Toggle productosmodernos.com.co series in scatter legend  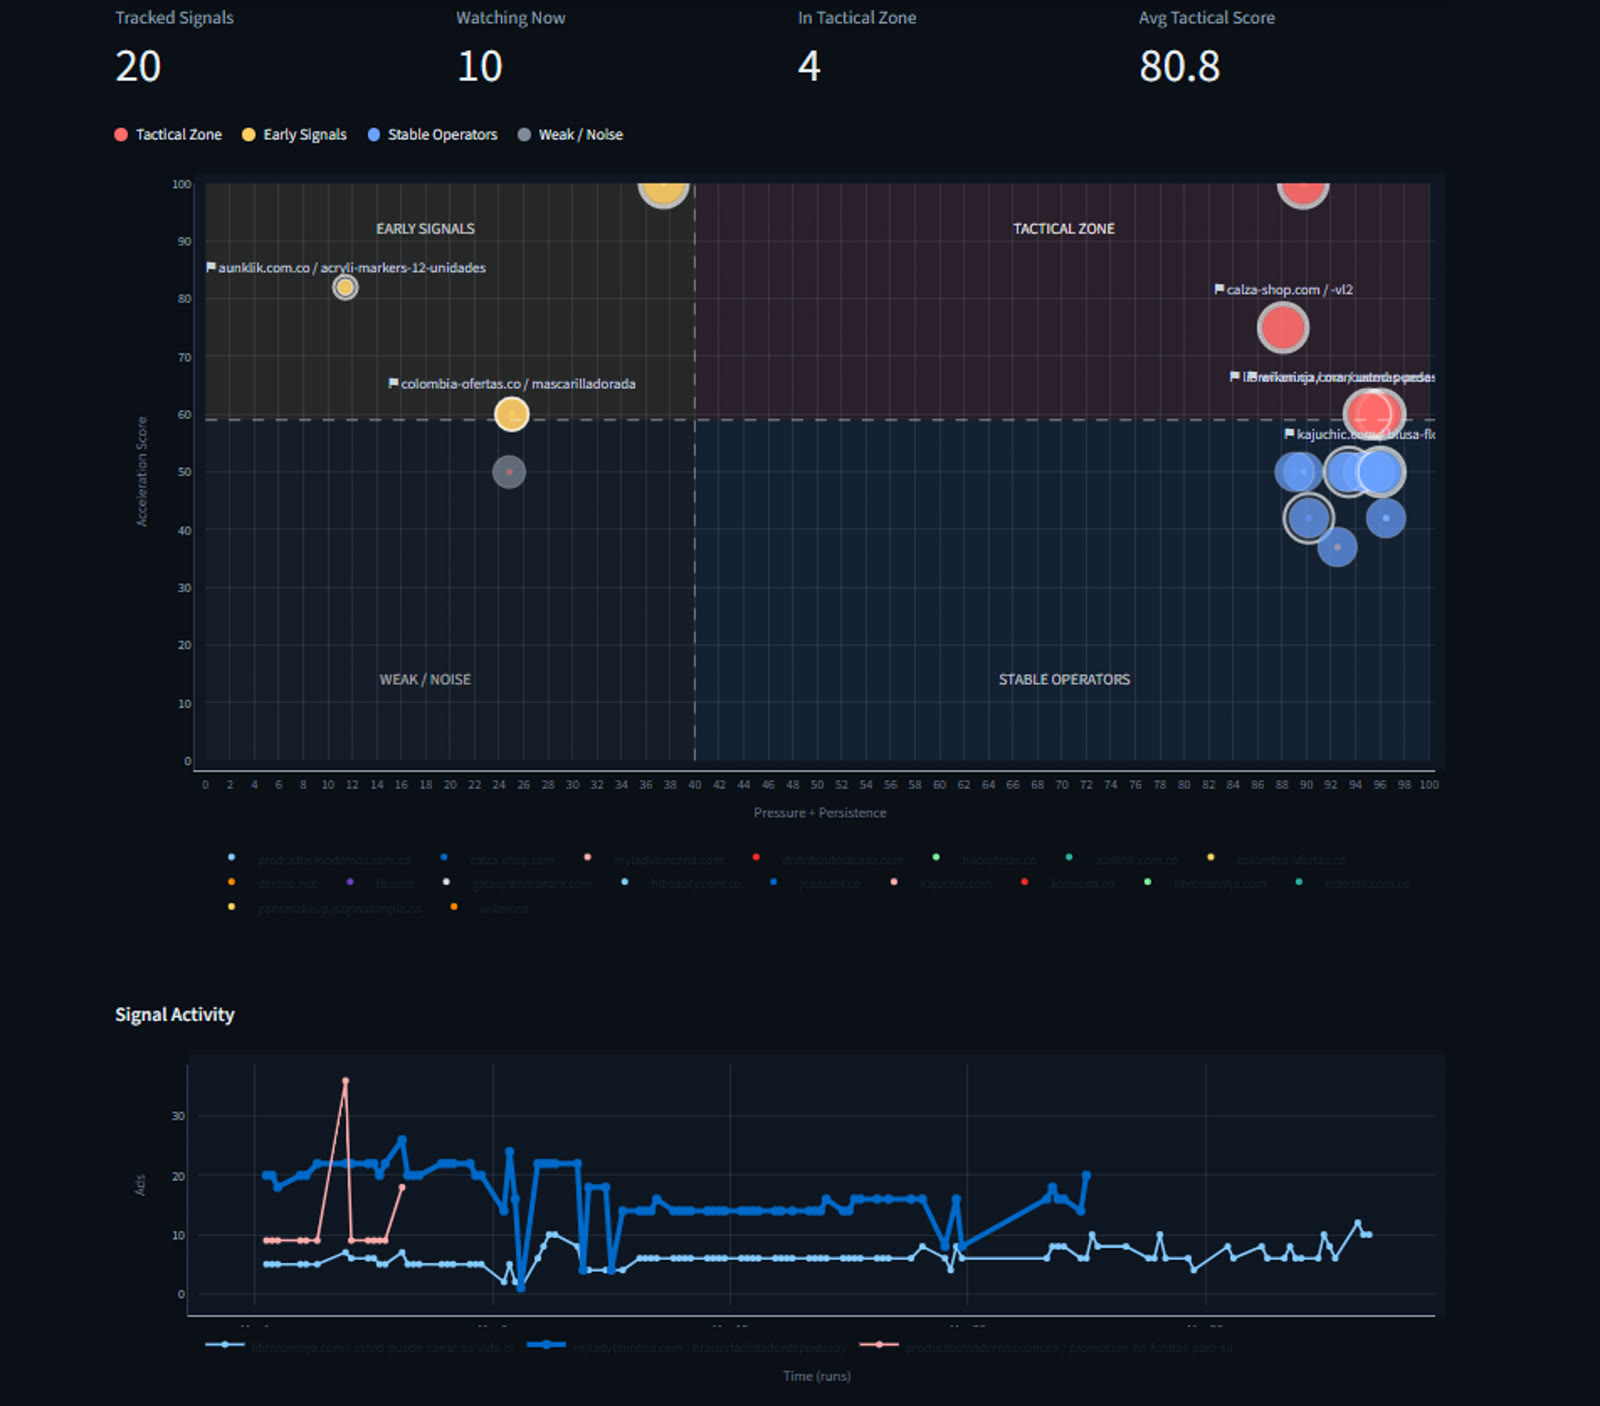click(x=333, y=860)
